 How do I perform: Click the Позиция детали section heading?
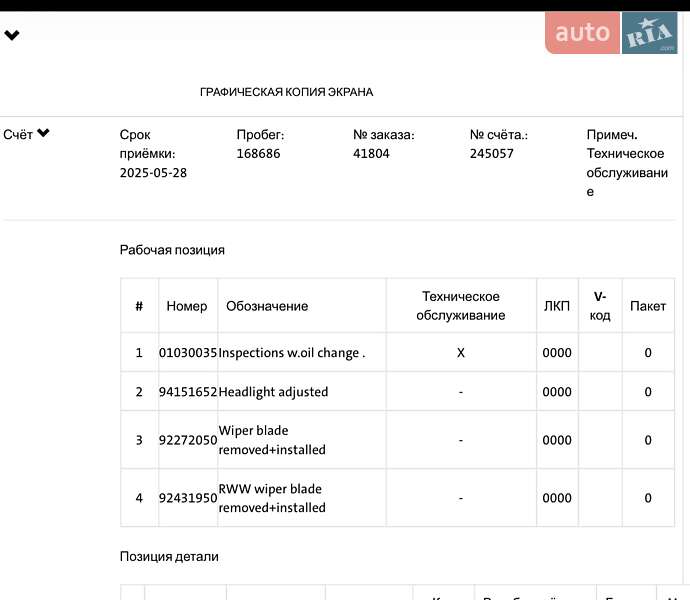[169, 556]
